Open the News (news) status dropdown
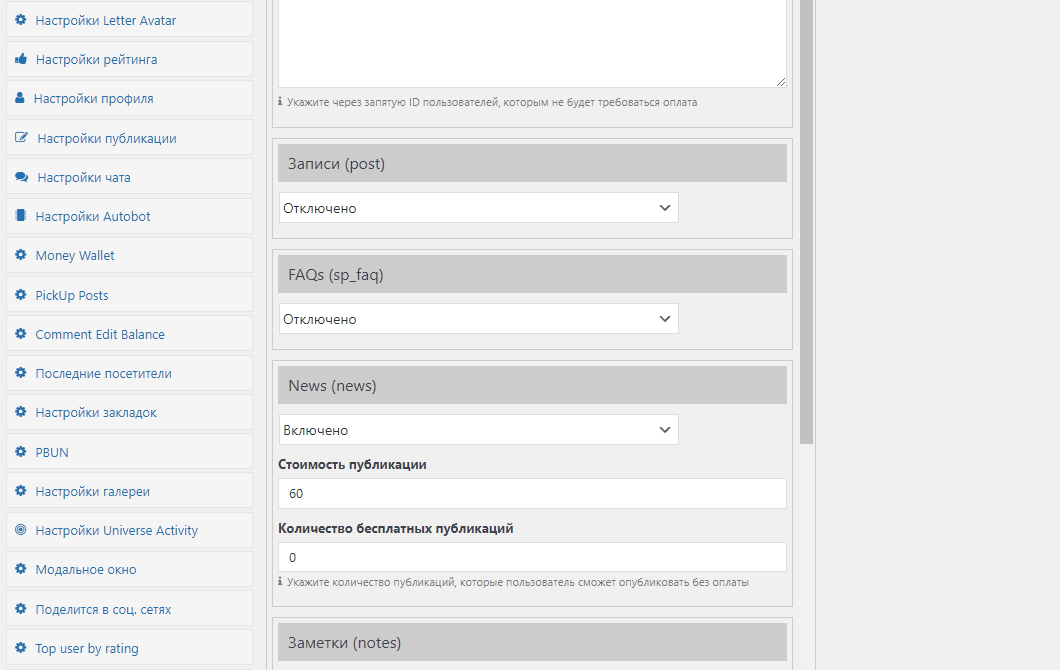This screenshot has width=1060, height=670. tap(478, 430)
